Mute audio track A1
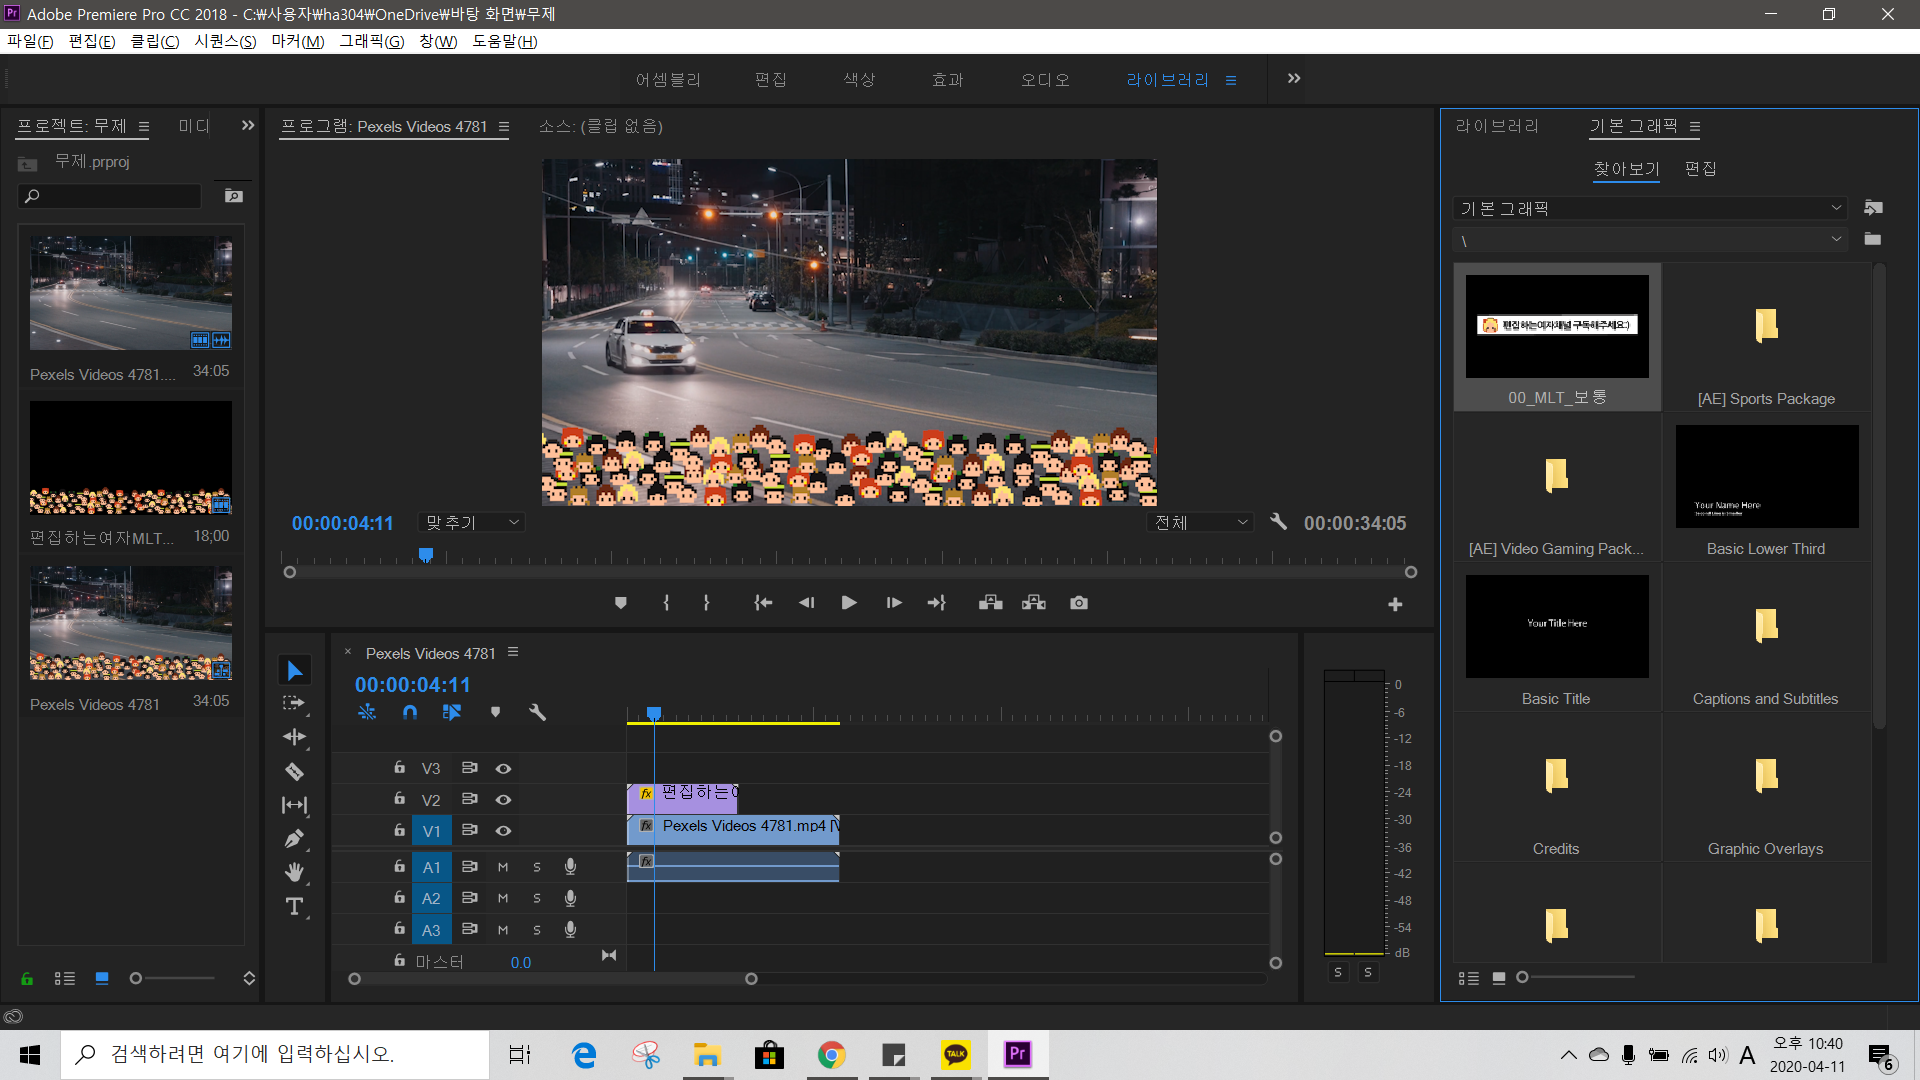 point(503,867)
